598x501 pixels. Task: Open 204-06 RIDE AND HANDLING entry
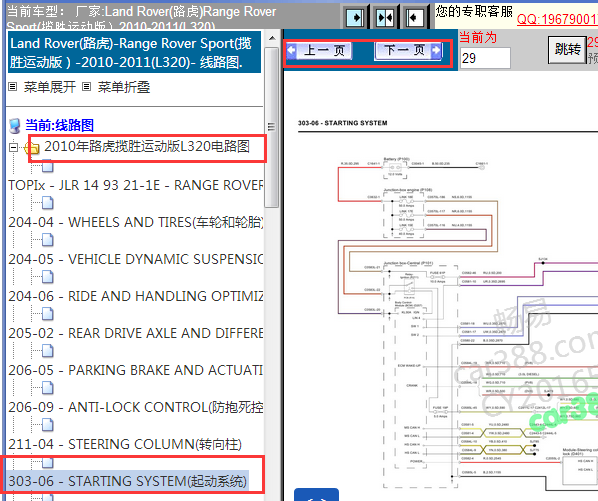coord(136,296)
